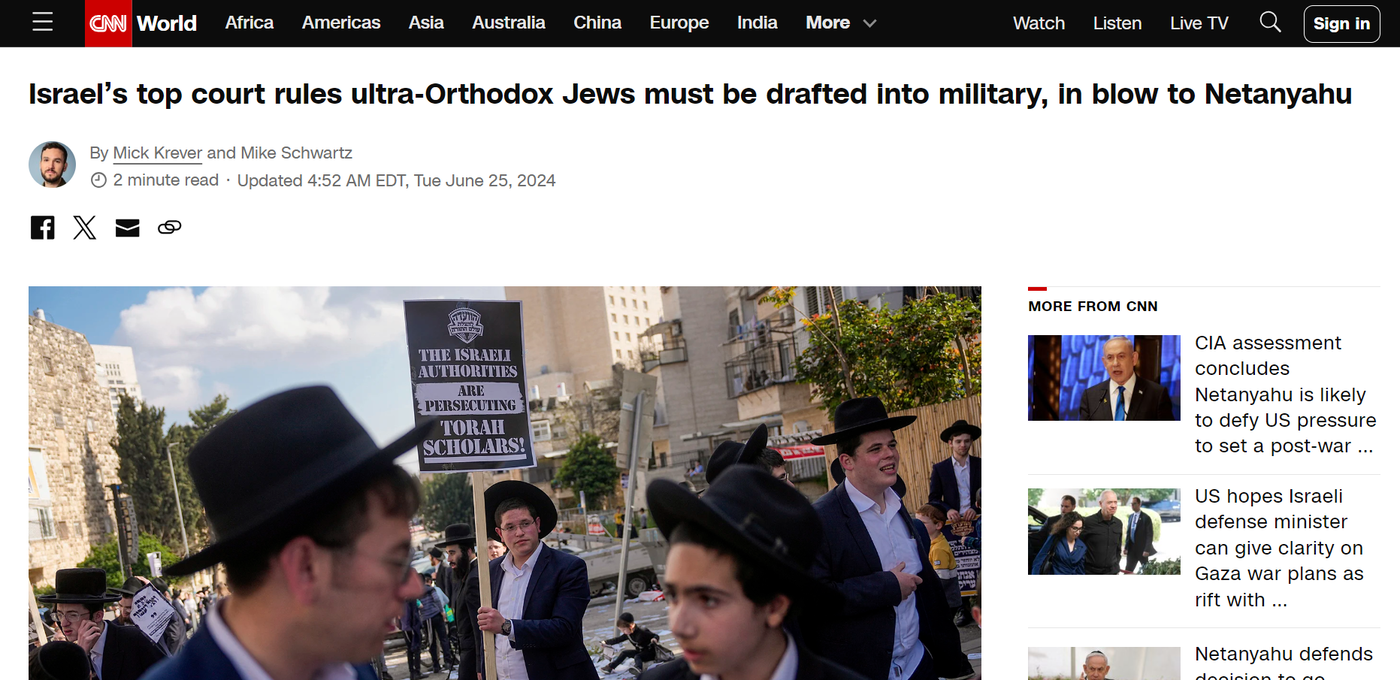Click the CNN logo
Viewport: 1400px width, 680px height.
(x=108, y=23)
